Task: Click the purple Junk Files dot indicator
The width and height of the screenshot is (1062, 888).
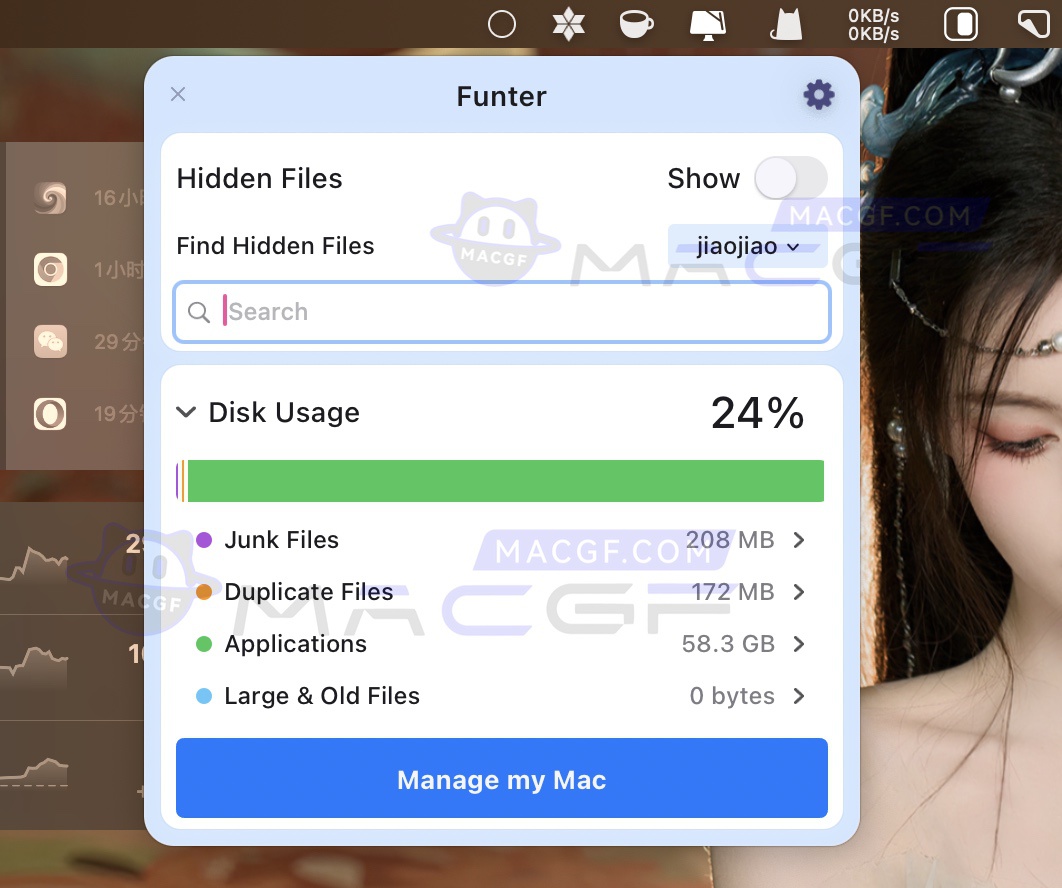Action: pos(203,540)
